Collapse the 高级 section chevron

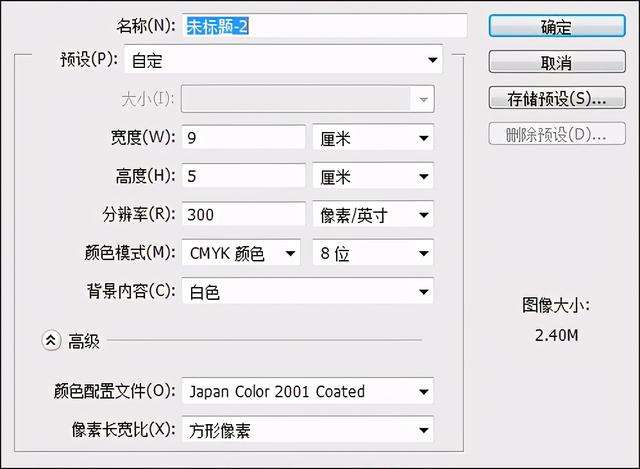coord(51,340)
